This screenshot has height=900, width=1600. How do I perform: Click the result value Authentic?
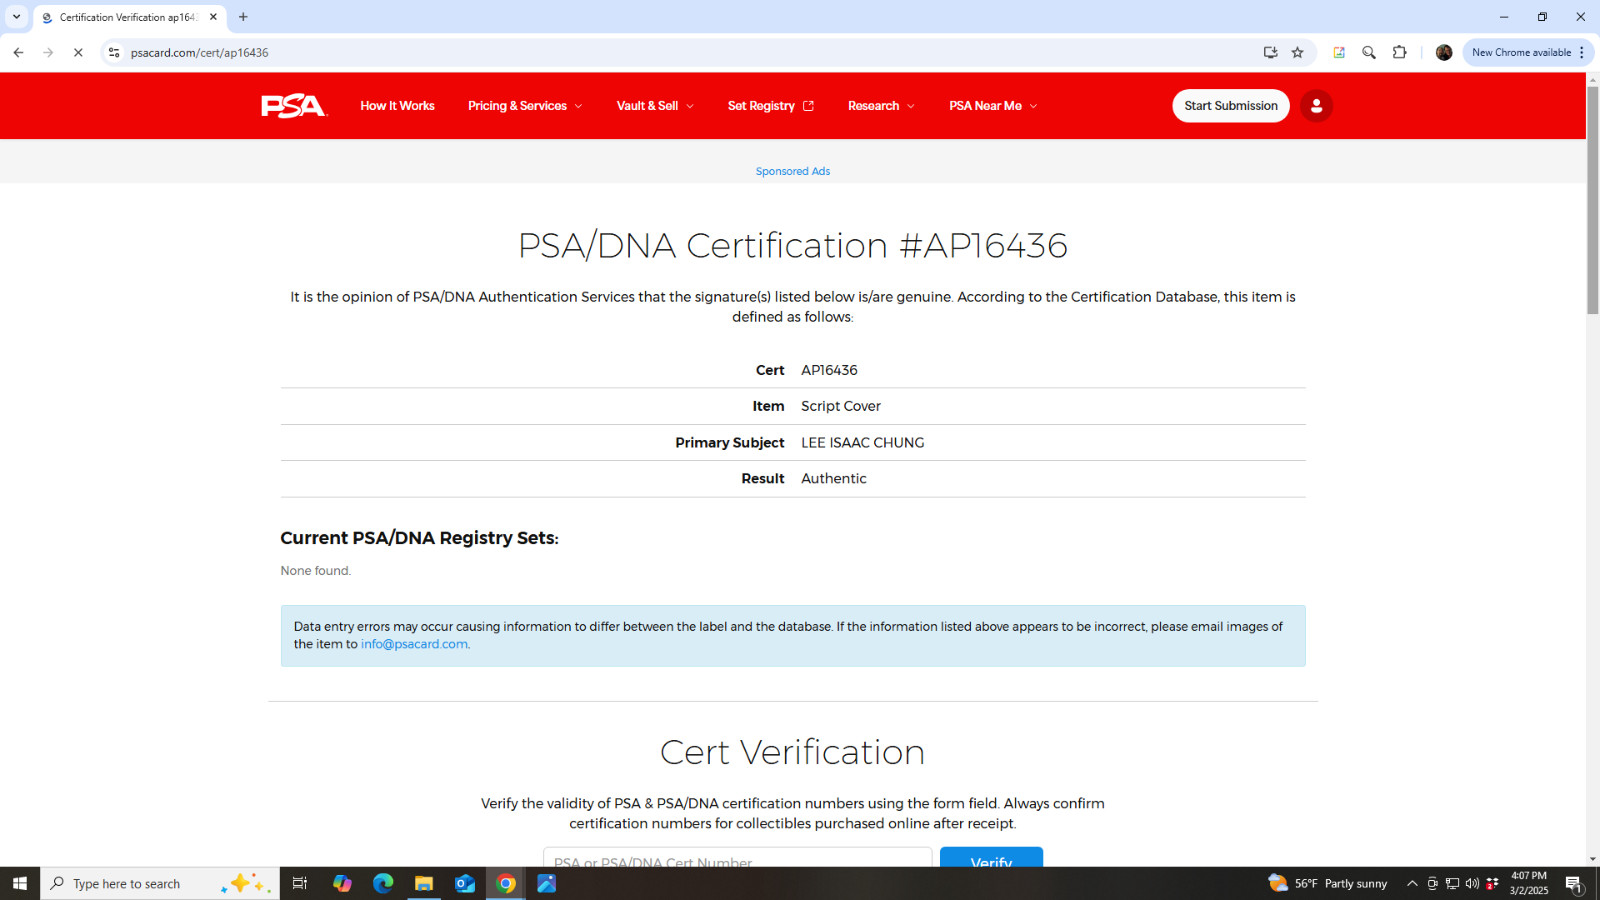point(834,479)
